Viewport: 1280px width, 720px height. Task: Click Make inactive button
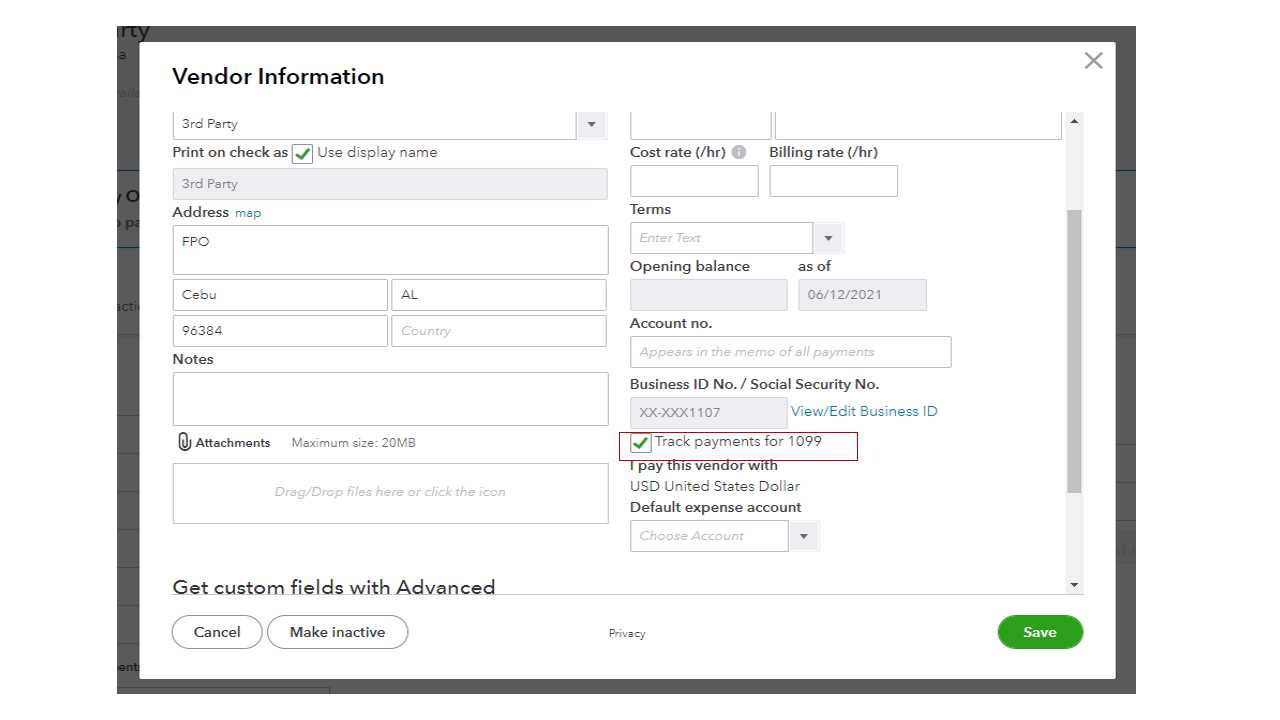click(x=337, y=632)
